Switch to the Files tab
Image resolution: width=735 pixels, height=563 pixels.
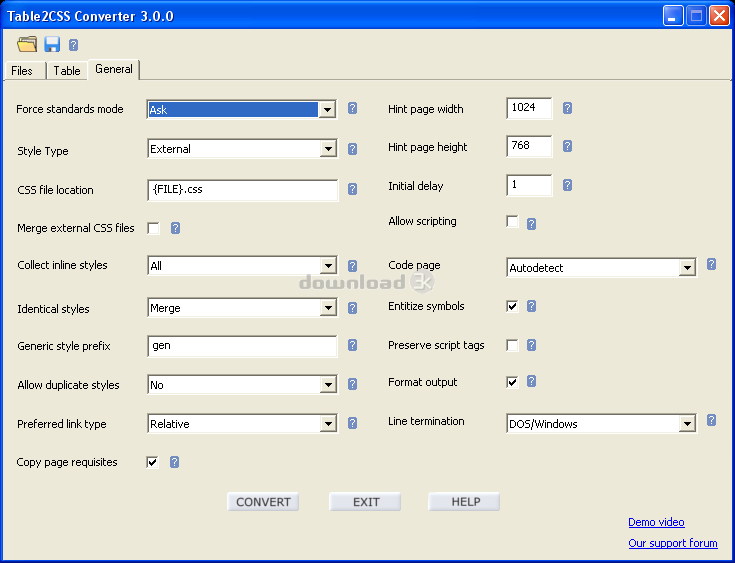pos(22,71)
